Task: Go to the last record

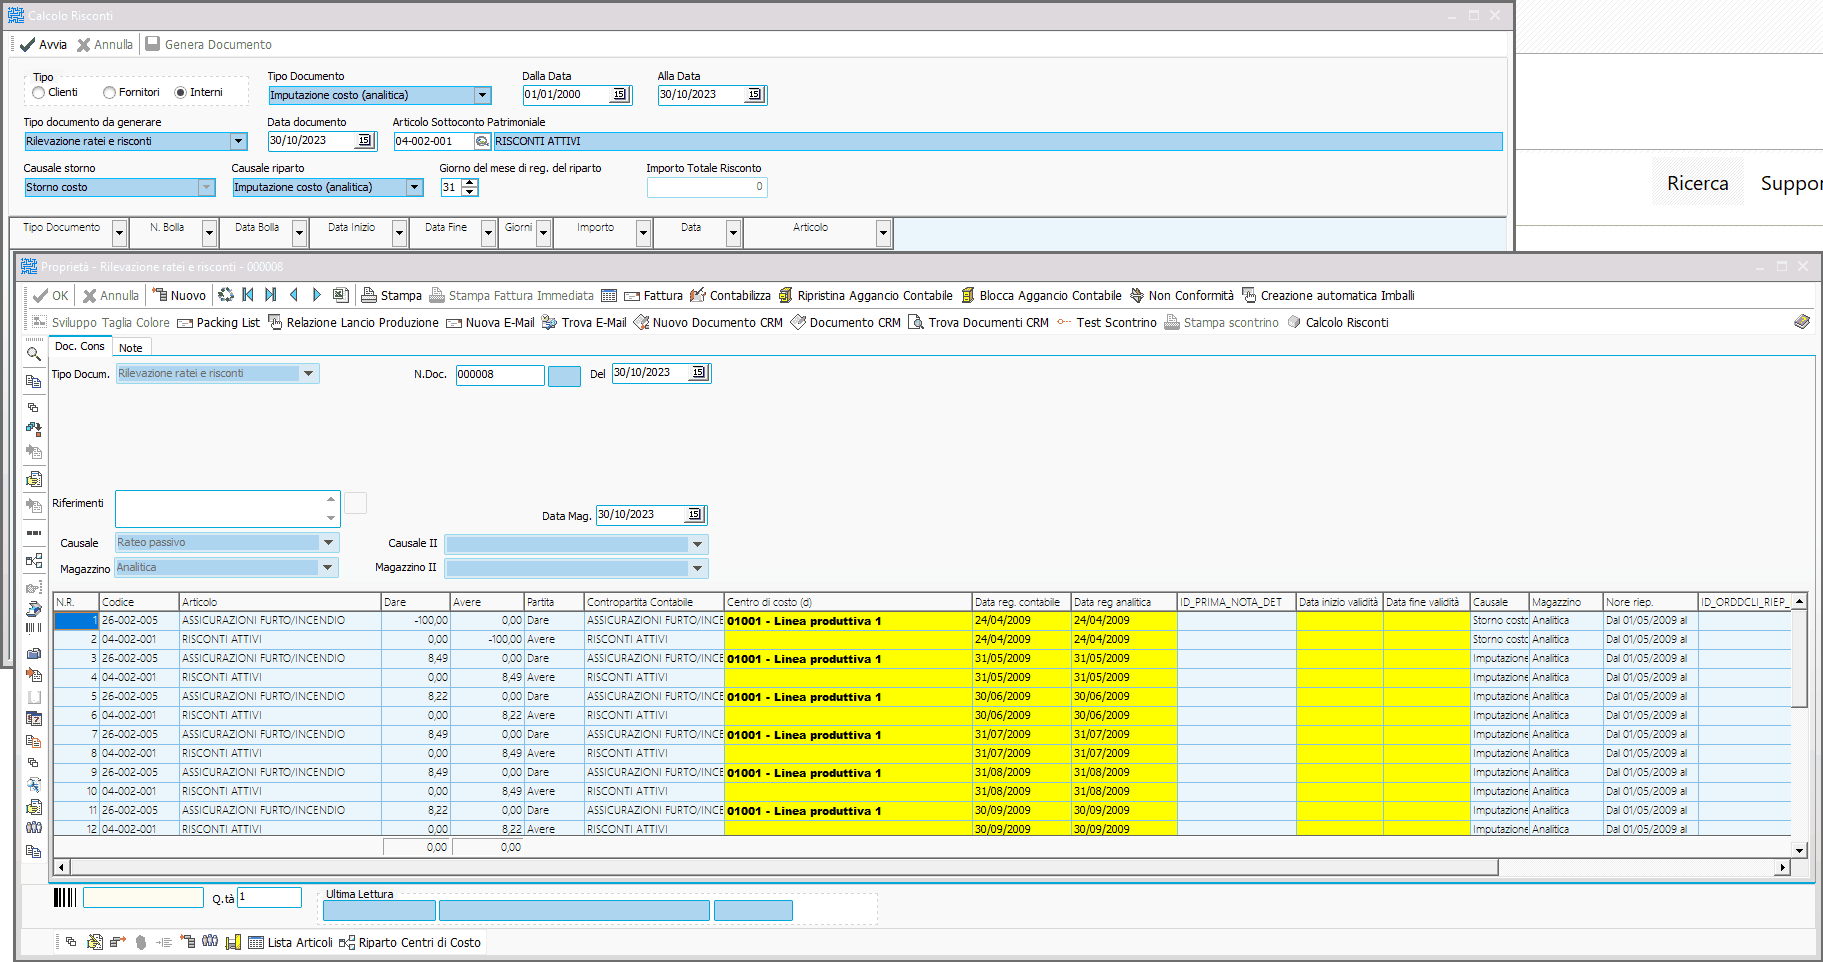Action: point(270,295)
